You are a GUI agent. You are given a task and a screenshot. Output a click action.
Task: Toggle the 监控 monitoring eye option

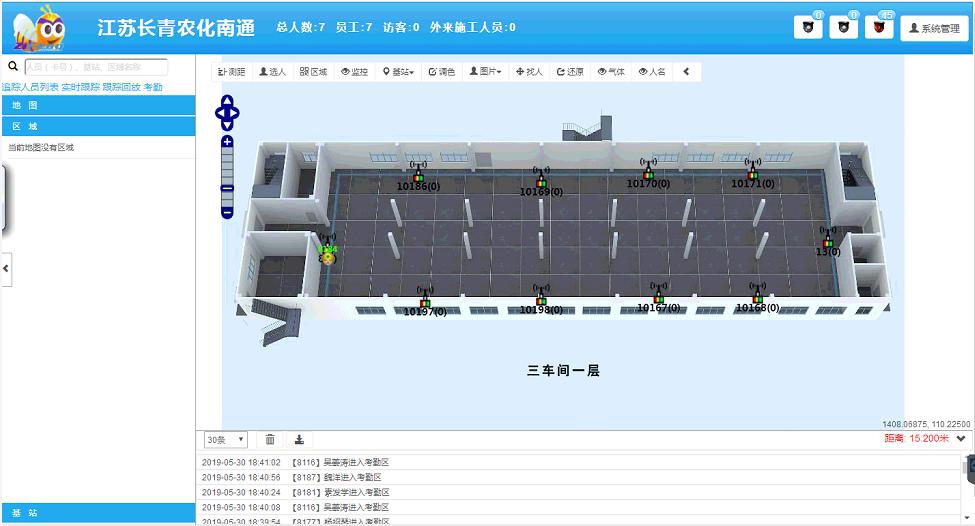[354, 72]
